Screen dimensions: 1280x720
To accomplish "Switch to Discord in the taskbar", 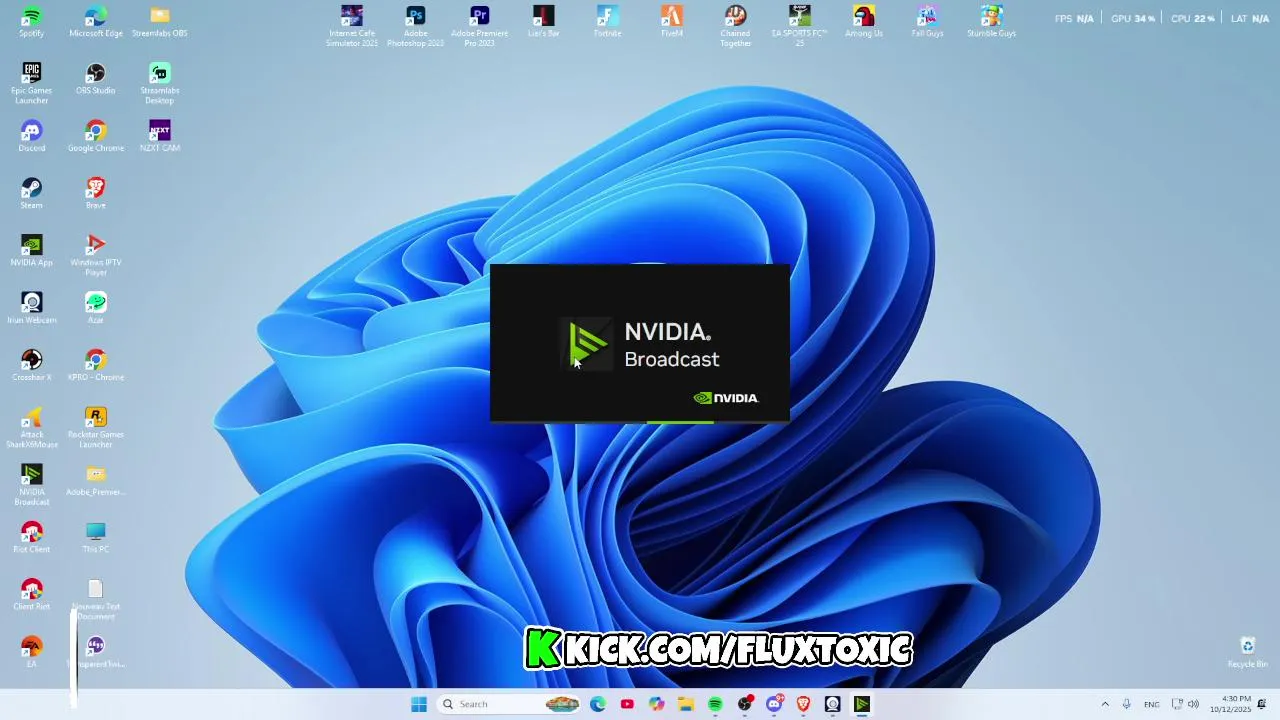I will (774, 704).
